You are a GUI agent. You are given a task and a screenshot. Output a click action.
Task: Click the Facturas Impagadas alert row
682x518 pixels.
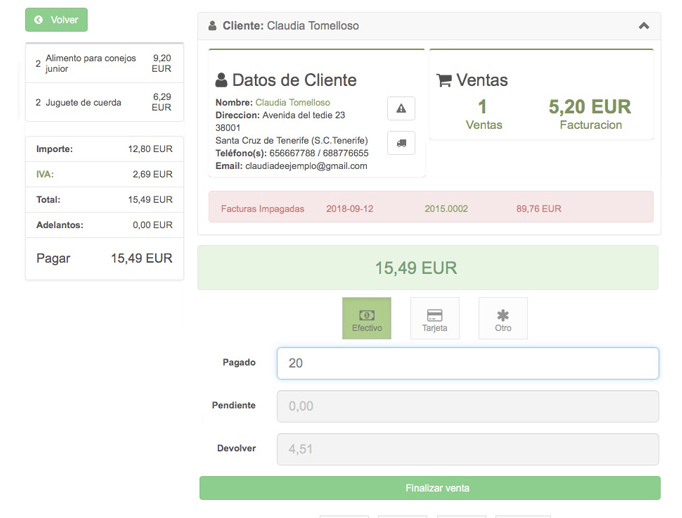click(x=430, y=208)
